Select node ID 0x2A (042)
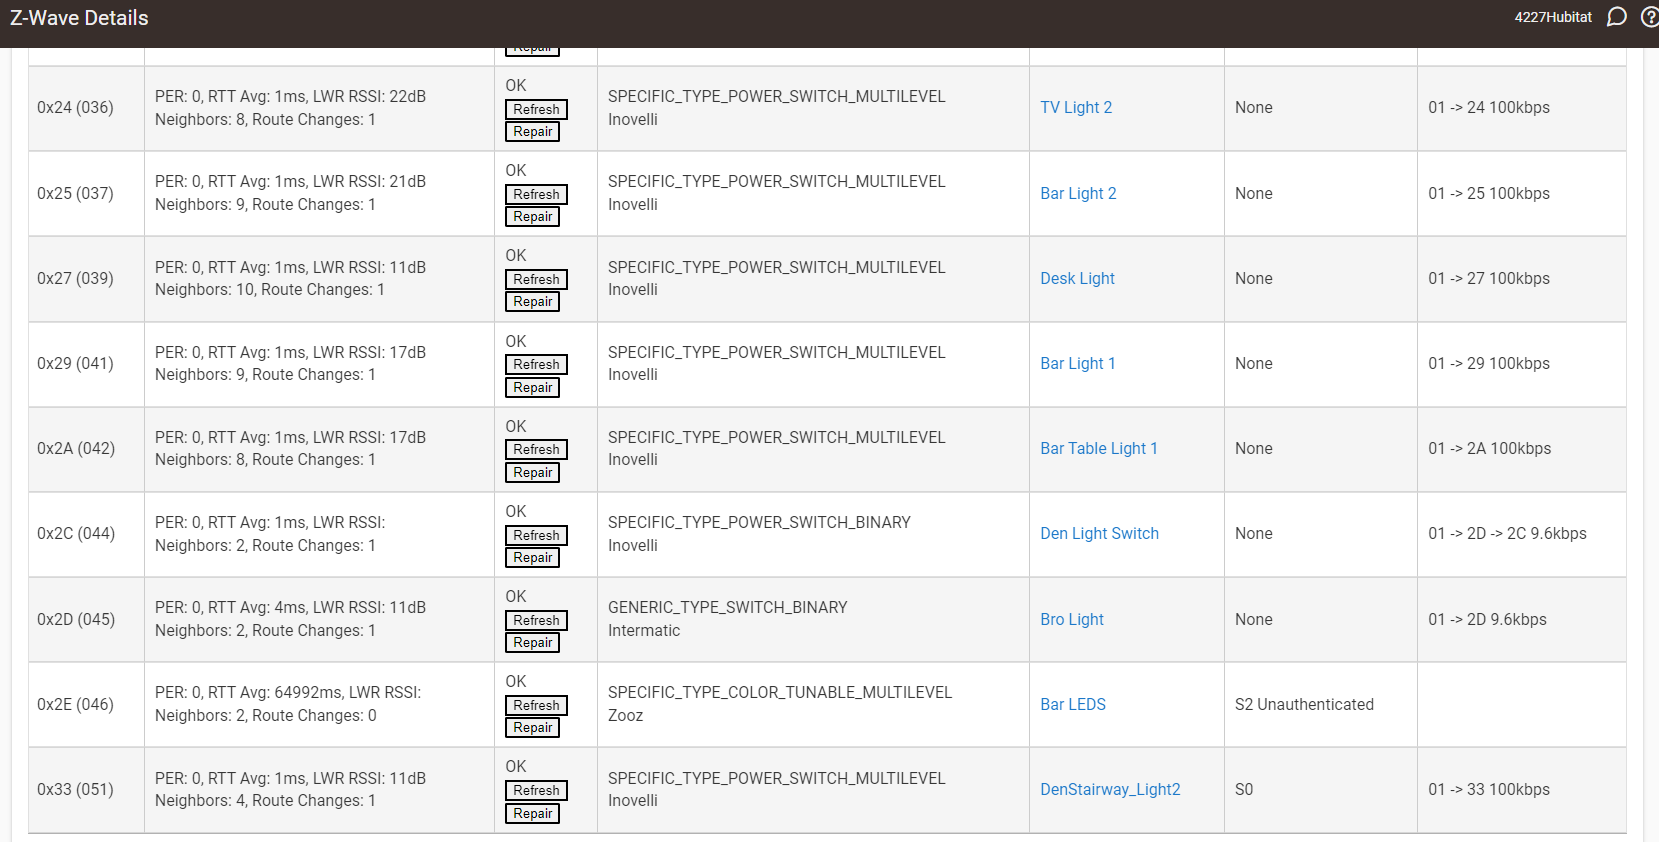This screenshot has width=1659, height=842. pyautogui.click(x=76, y=448)
